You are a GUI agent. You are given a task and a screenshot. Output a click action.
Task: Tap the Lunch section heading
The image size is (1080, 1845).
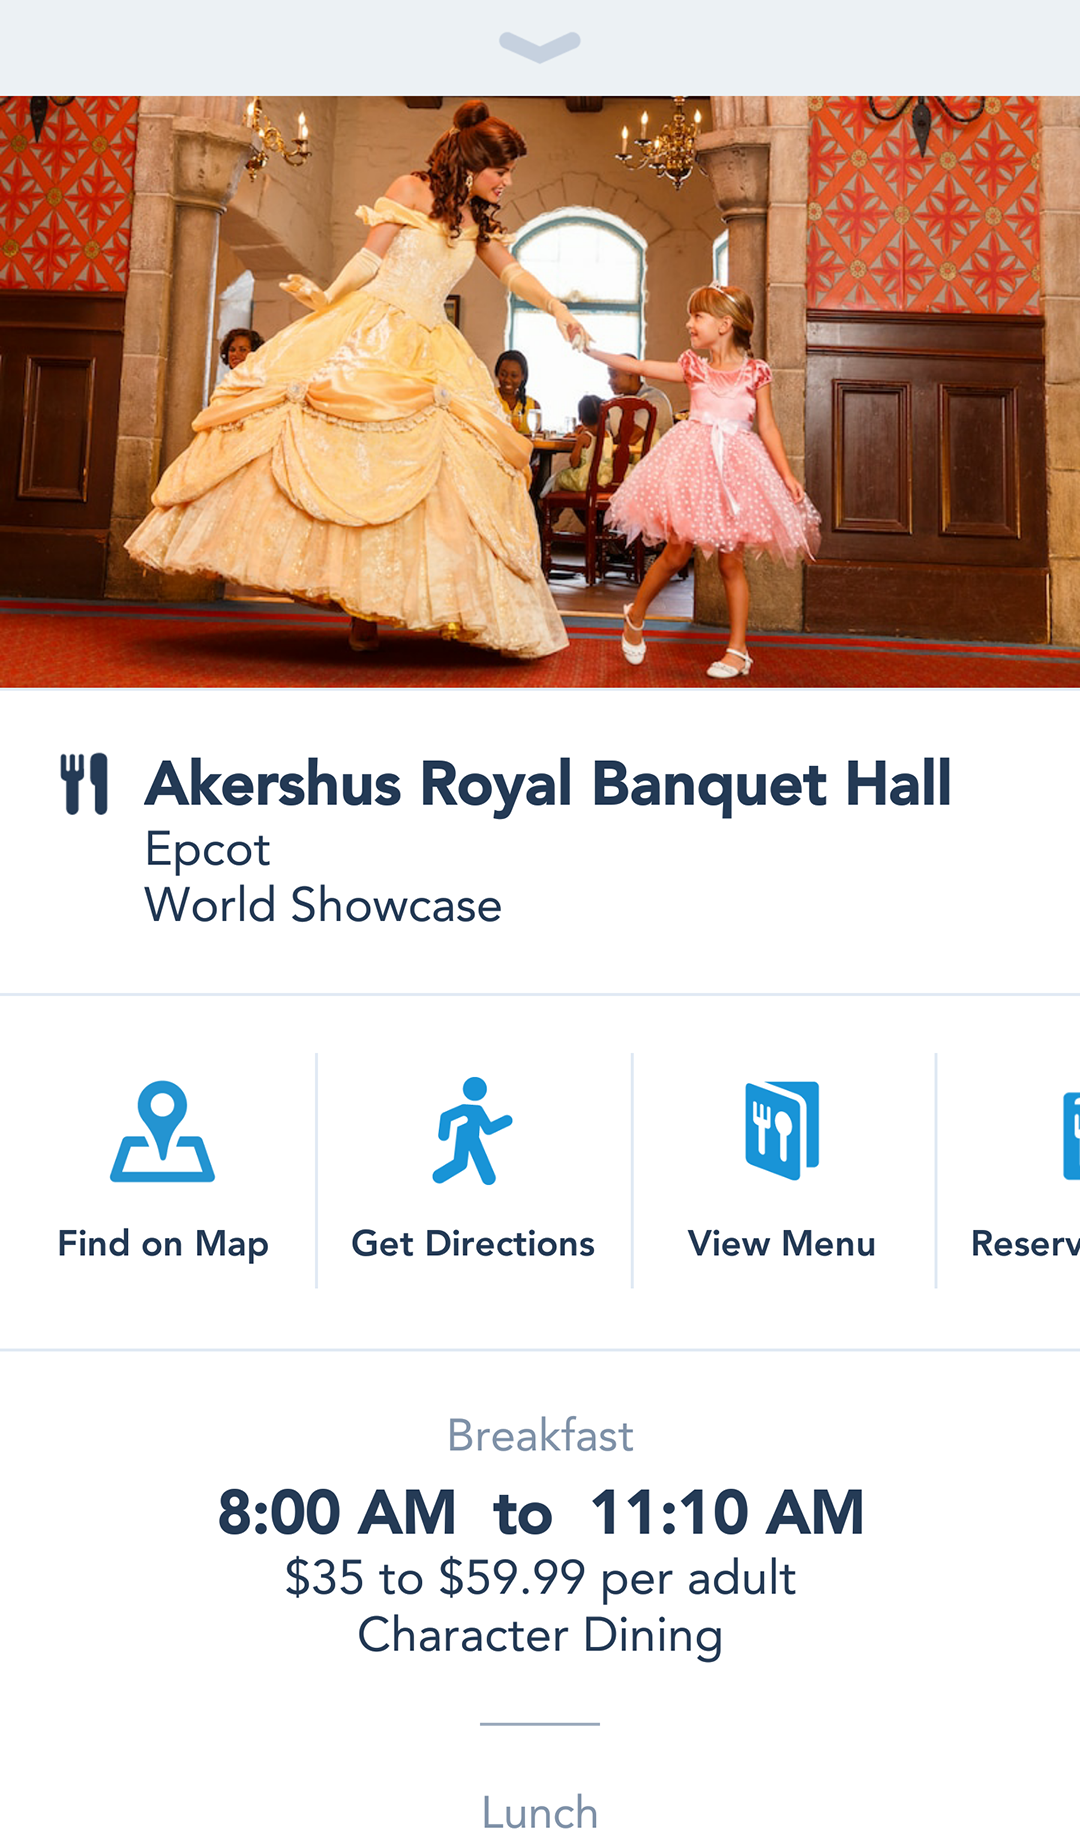(540, 1812)
